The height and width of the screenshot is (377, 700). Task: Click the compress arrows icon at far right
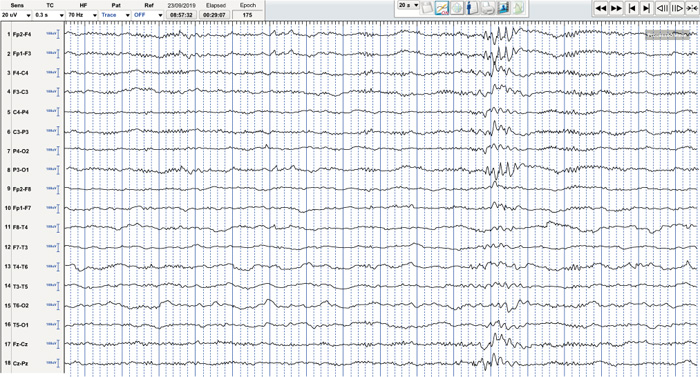click(x=692, y=8)
